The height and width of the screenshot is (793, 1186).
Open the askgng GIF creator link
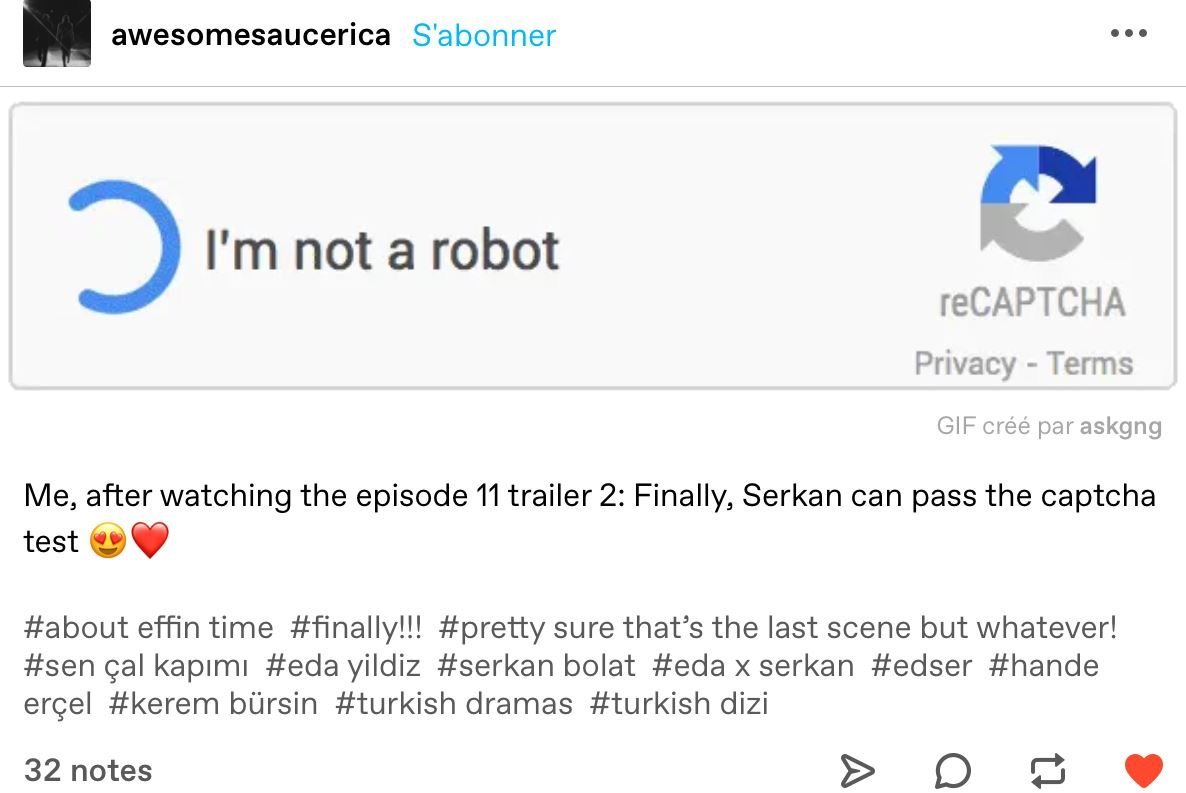1120,426
